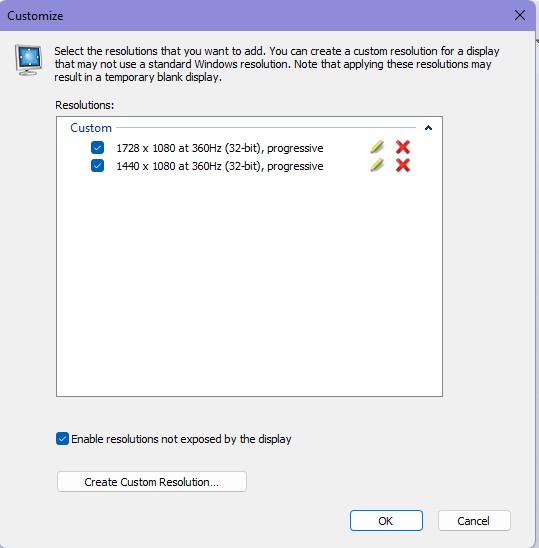Screen dimensions: 539x548
Task: Click the Resolutions: label above the list
Action: pos(85,105)
